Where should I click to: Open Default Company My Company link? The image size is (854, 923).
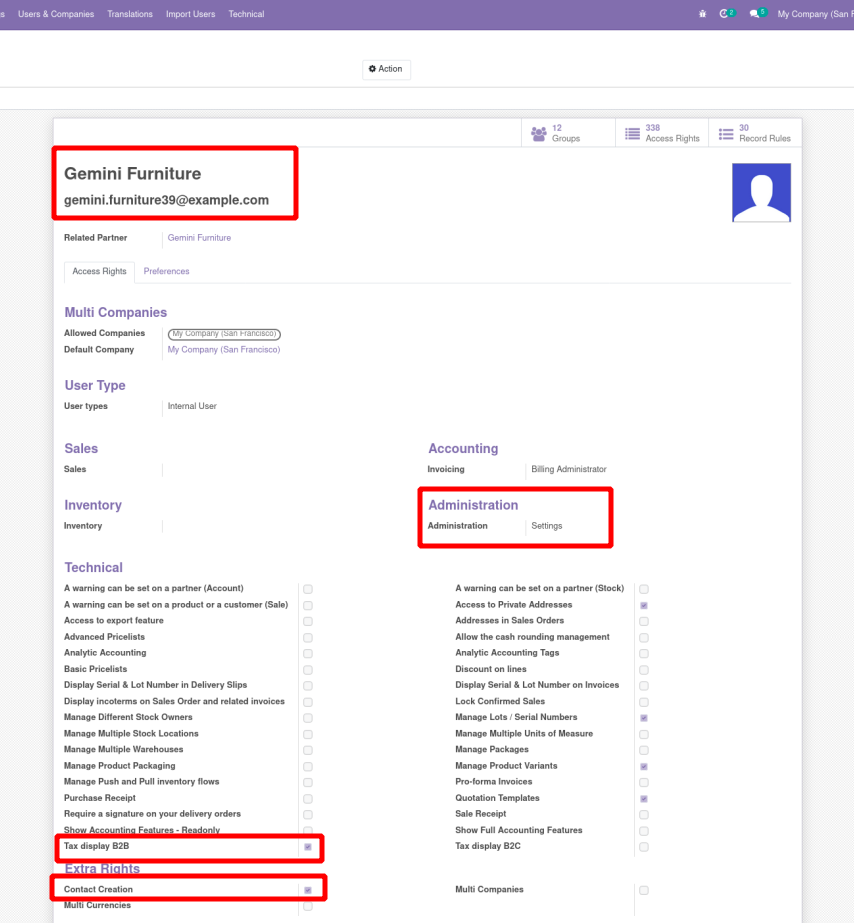(224, 350)
